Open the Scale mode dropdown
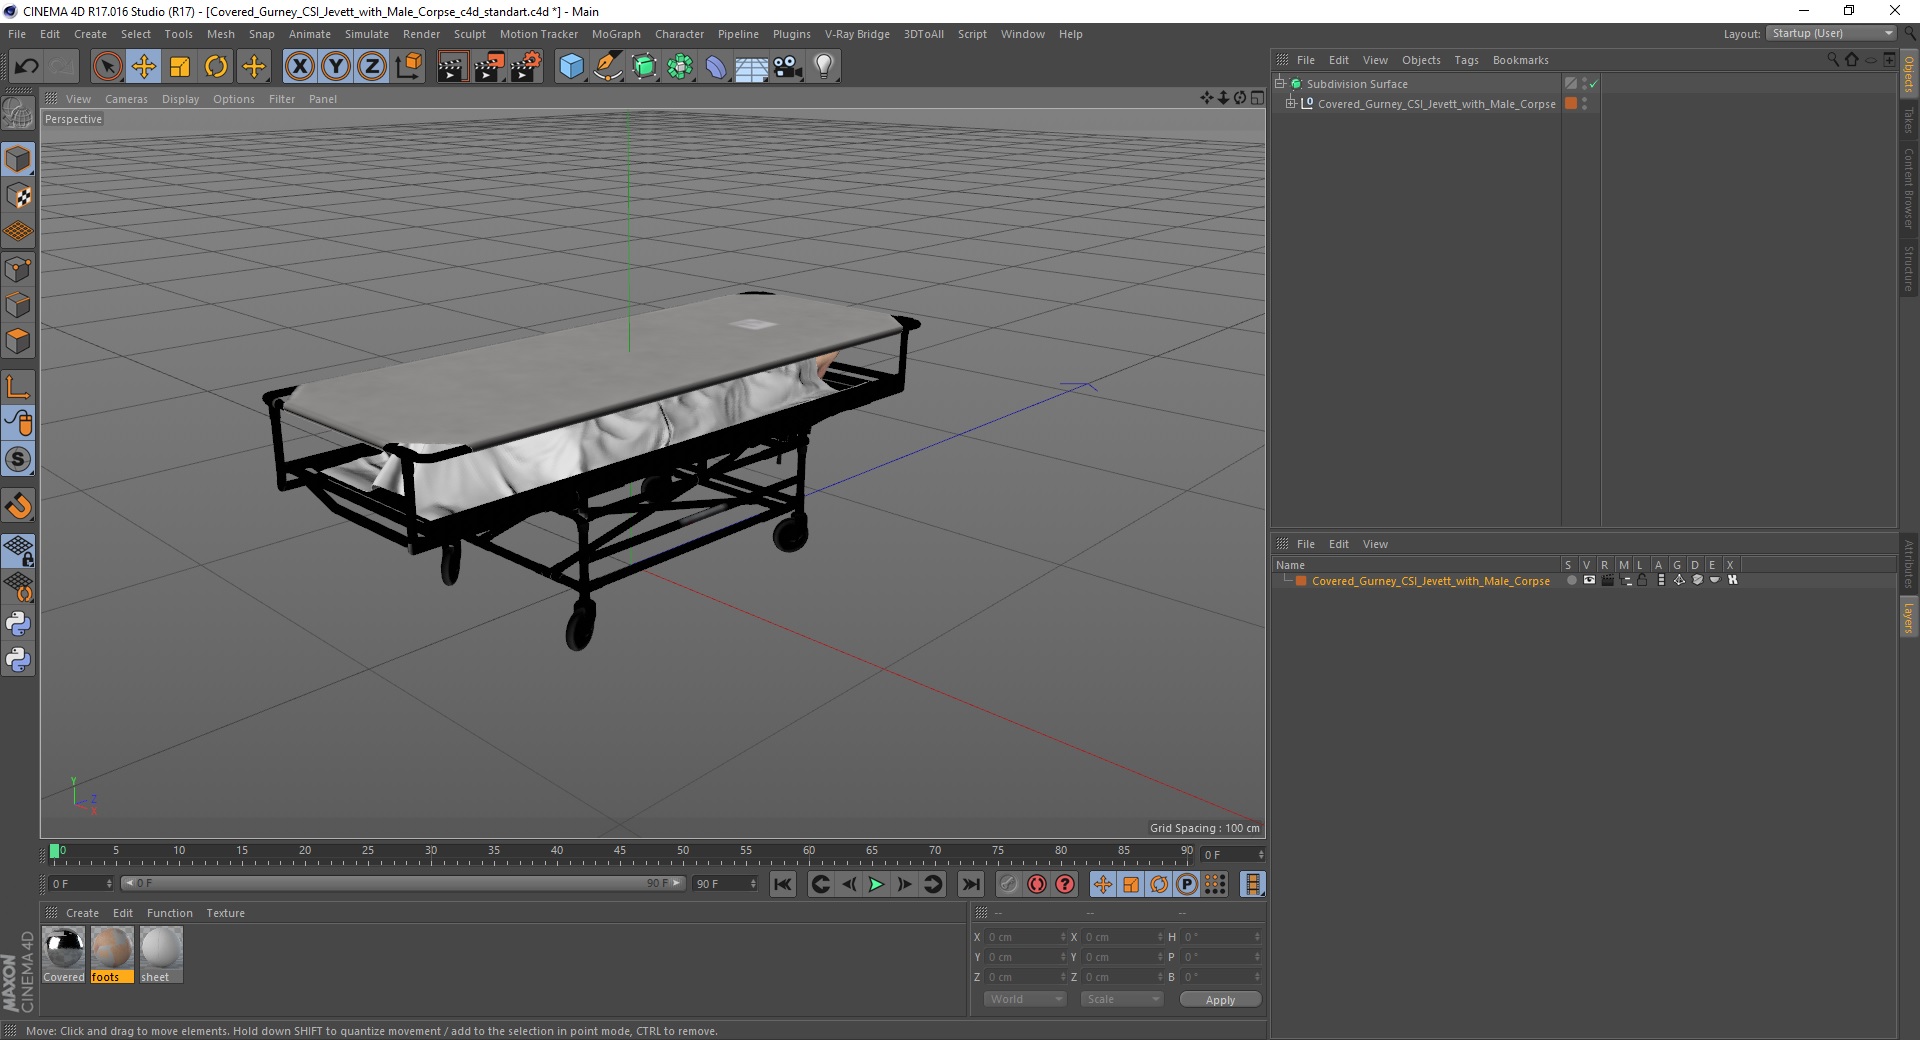 click(x=1121, y=999)
